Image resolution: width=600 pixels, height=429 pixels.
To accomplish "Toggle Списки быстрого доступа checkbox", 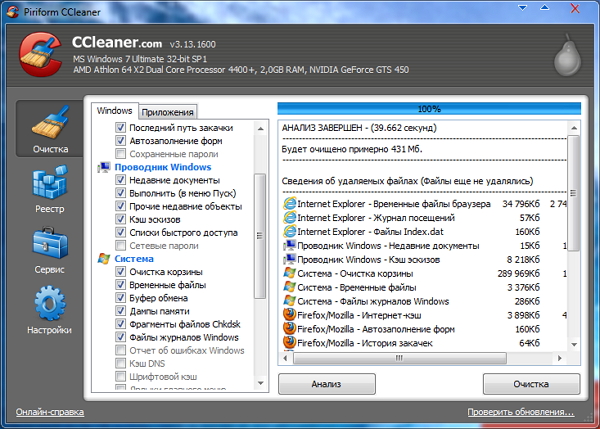I will point(121,232).
